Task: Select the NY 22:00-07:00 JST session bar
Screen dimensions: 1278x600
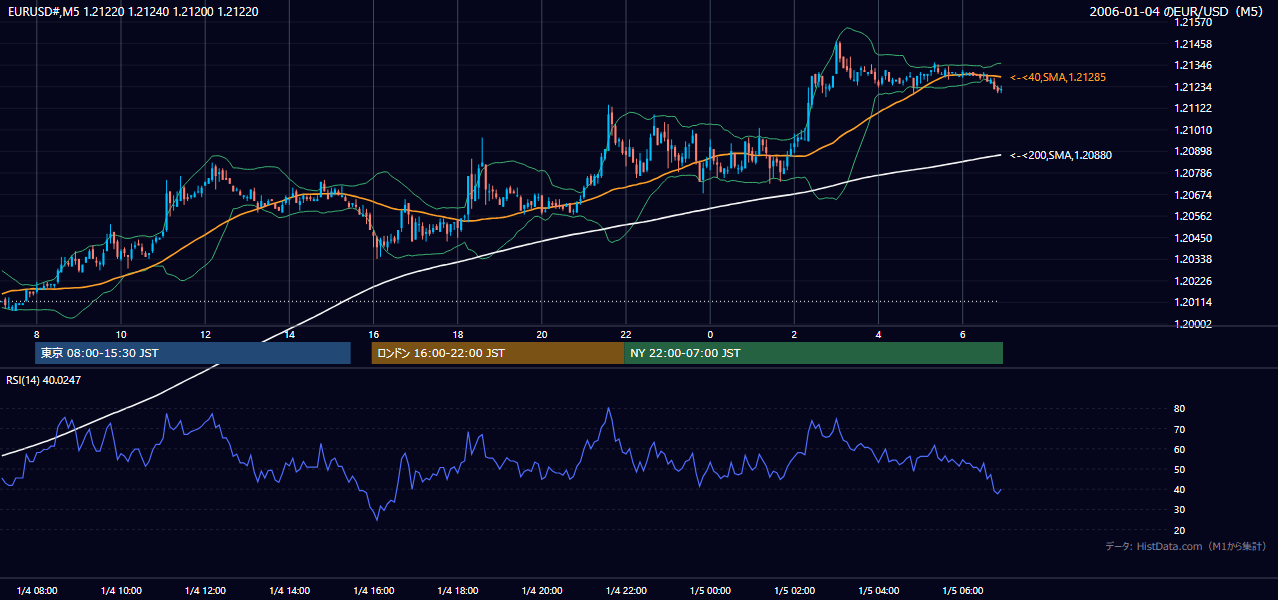Action: point(813,353)
